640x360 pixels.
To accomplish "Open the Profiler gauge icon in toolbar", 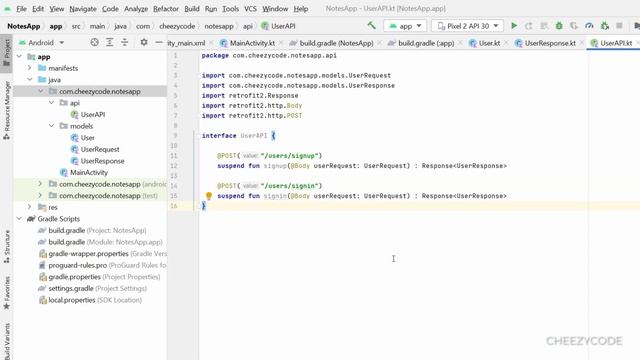I will 589,26.
